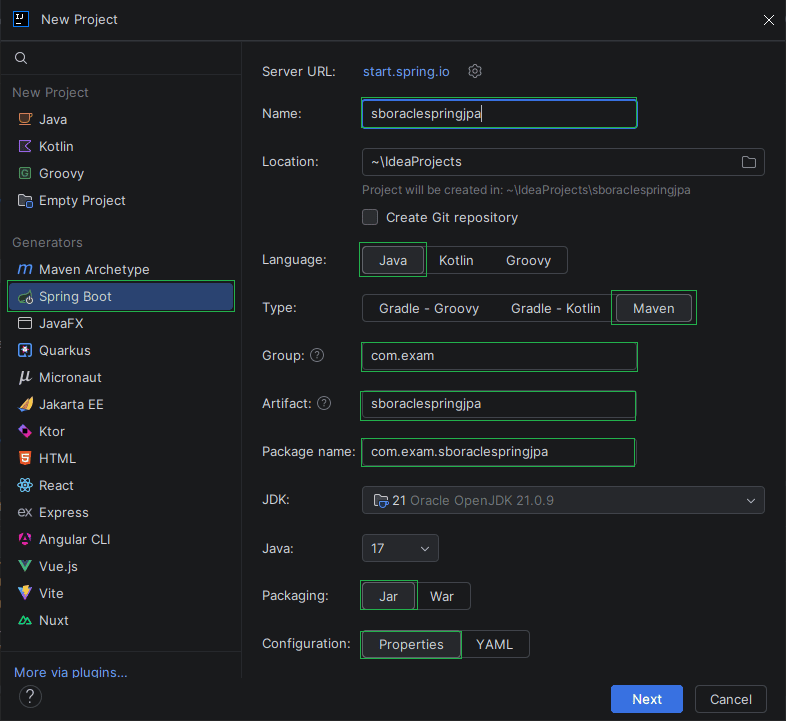Choose Empty Project from the list

(x=82, y=200)
